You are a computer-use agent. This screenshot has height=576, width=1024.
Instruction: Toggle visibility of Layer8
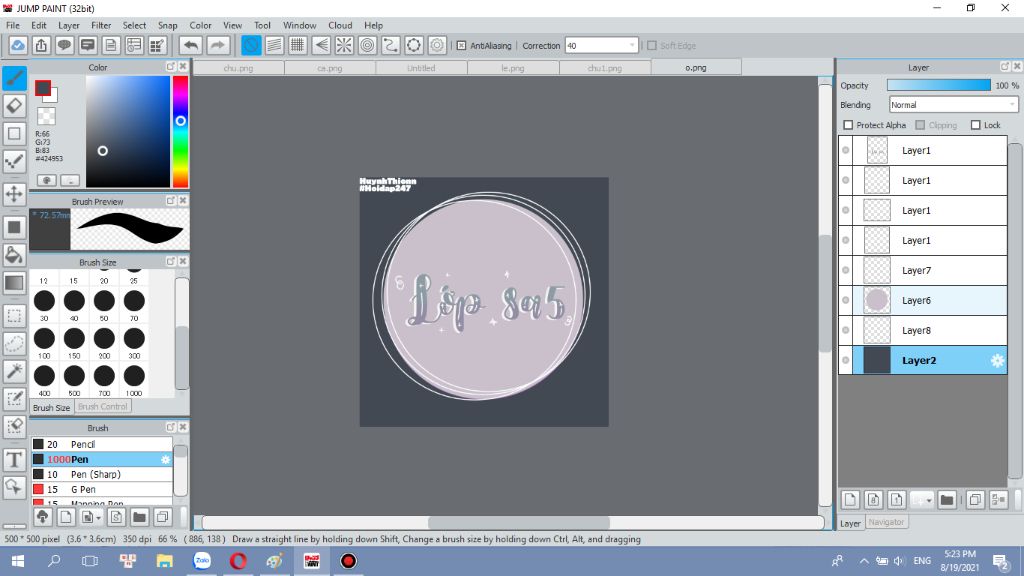point(846,330)
